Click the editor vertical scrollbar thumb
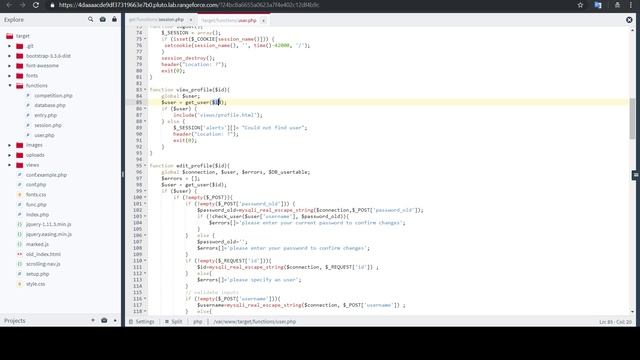Image resolution: width=640 pixels, height=360 pixels. (632, 118)
